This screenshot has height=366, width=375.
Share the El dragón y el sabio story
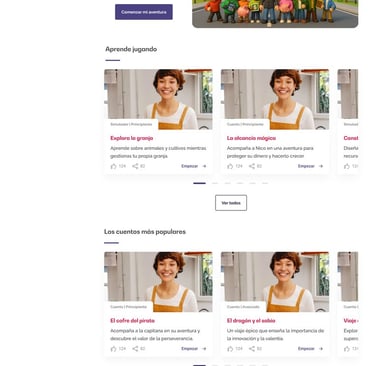click(x=252, y=349)
